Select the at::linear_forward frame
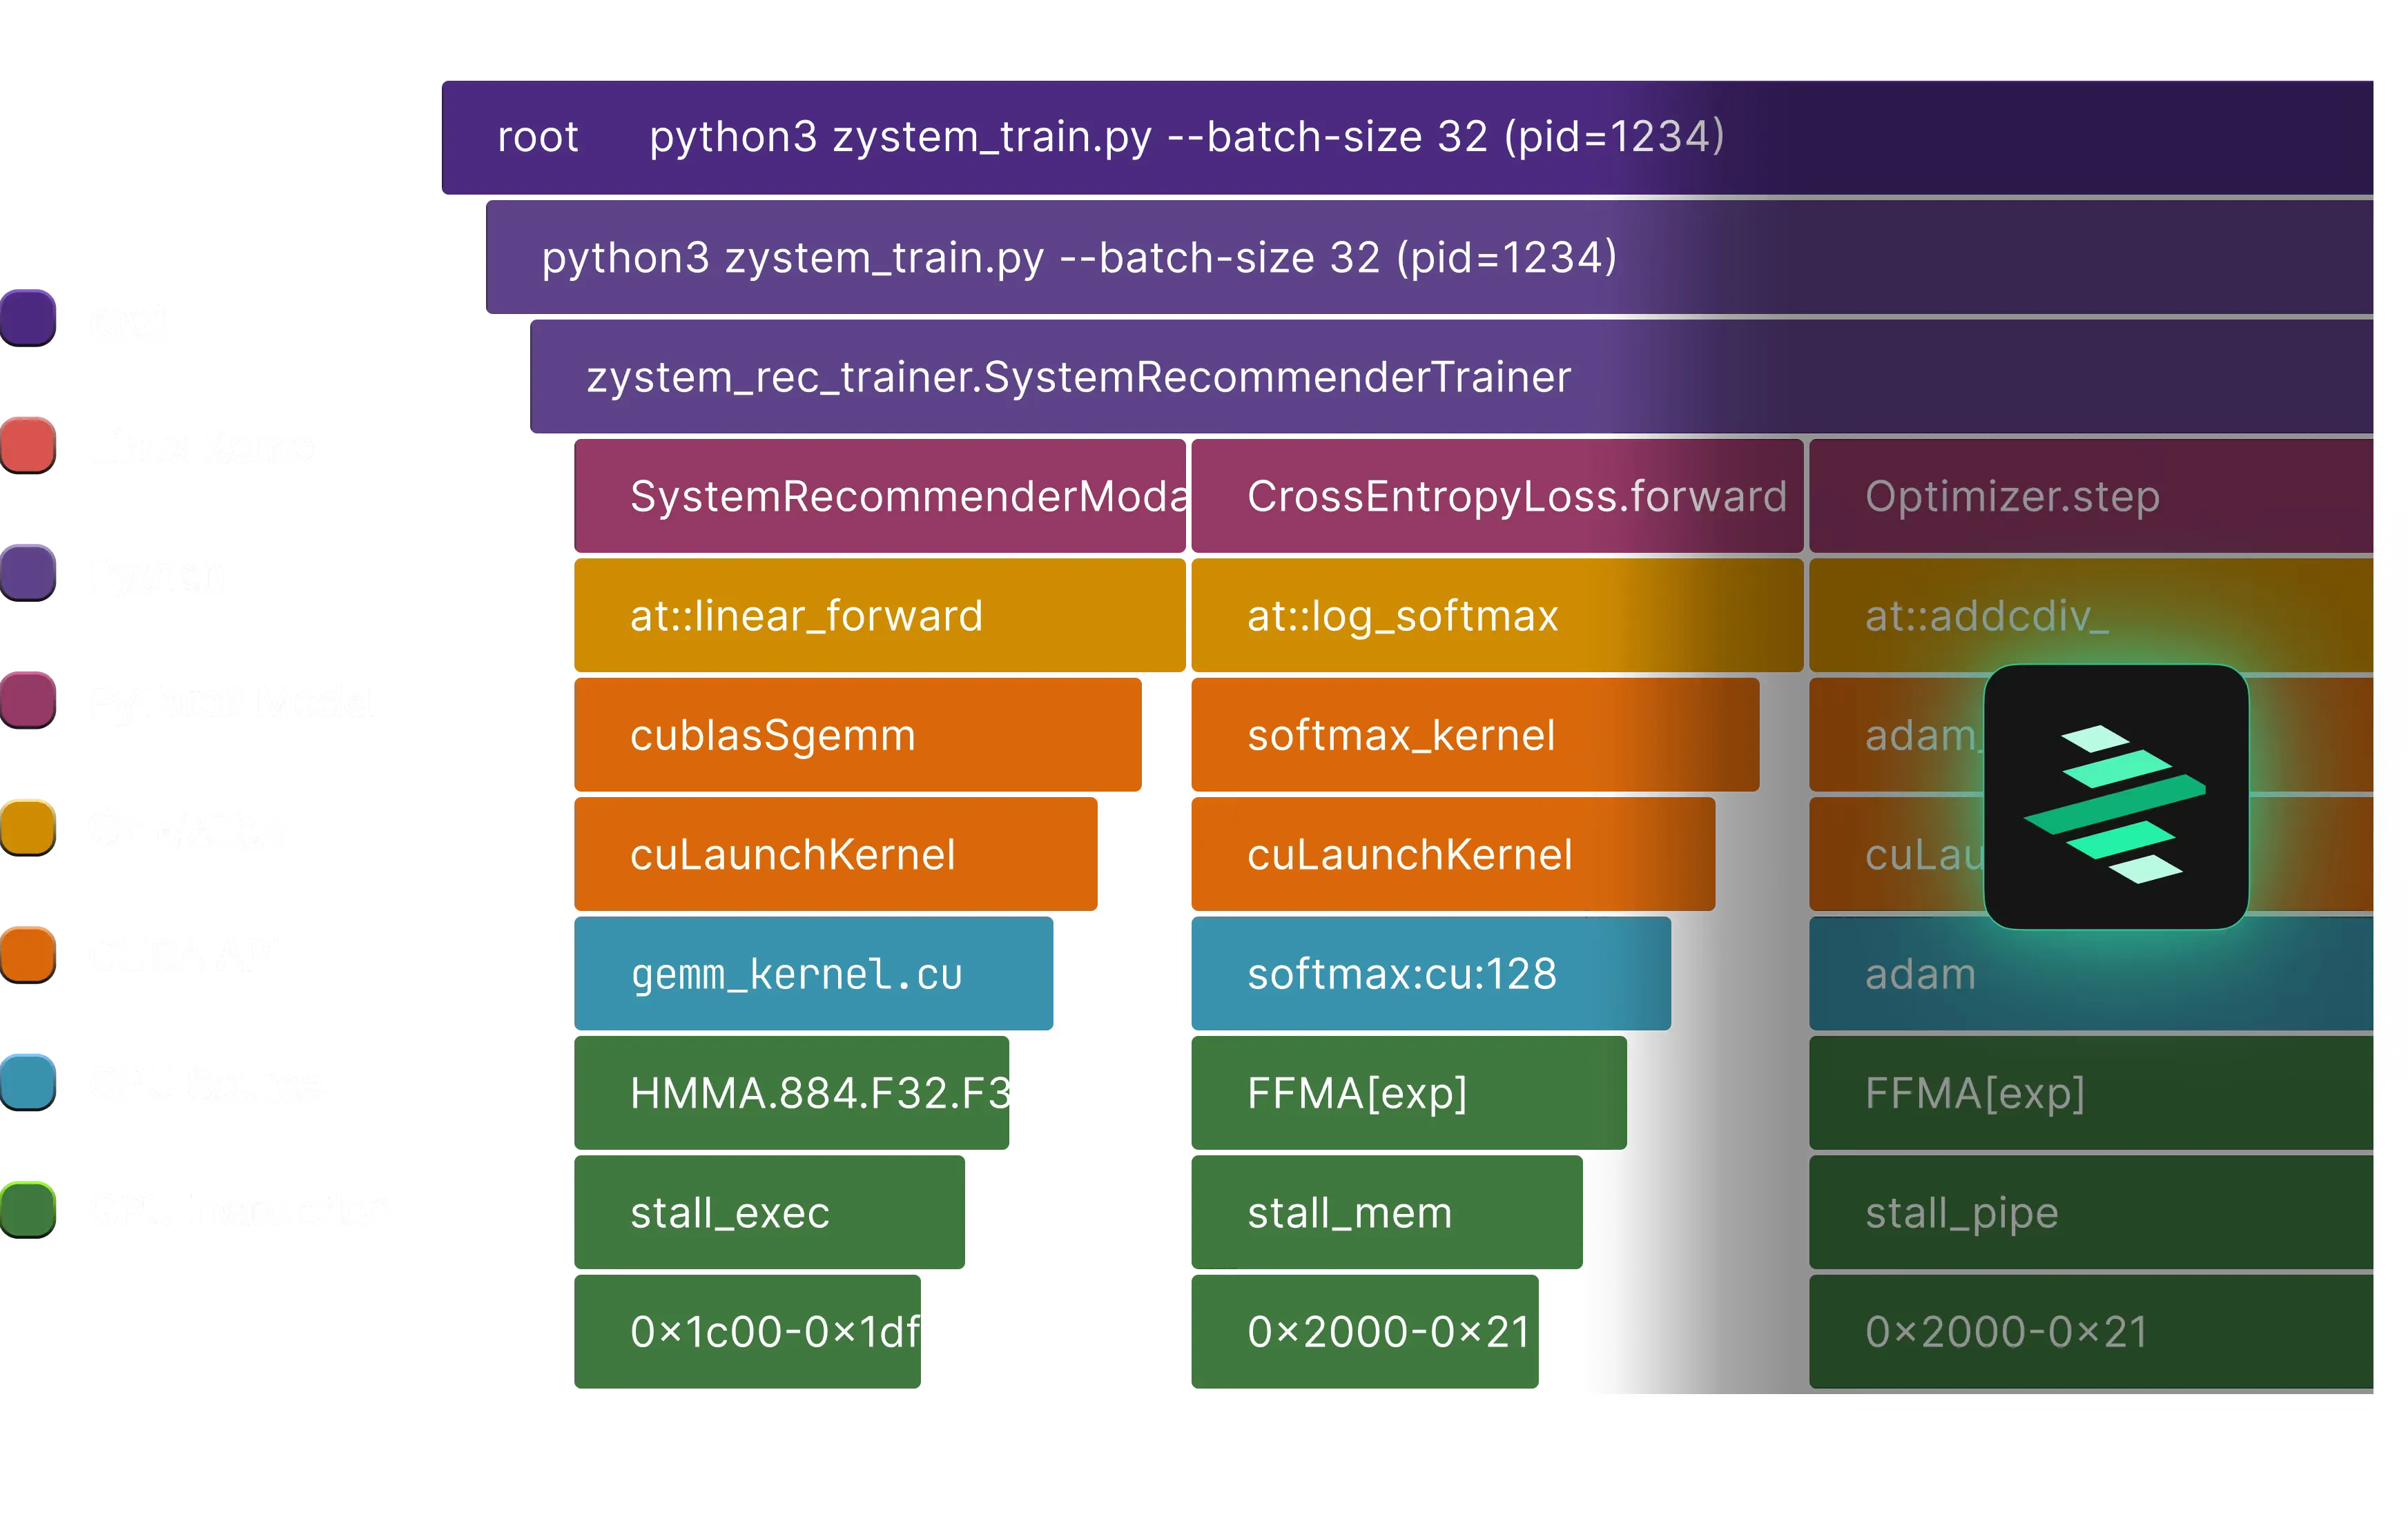 point(880,615)
